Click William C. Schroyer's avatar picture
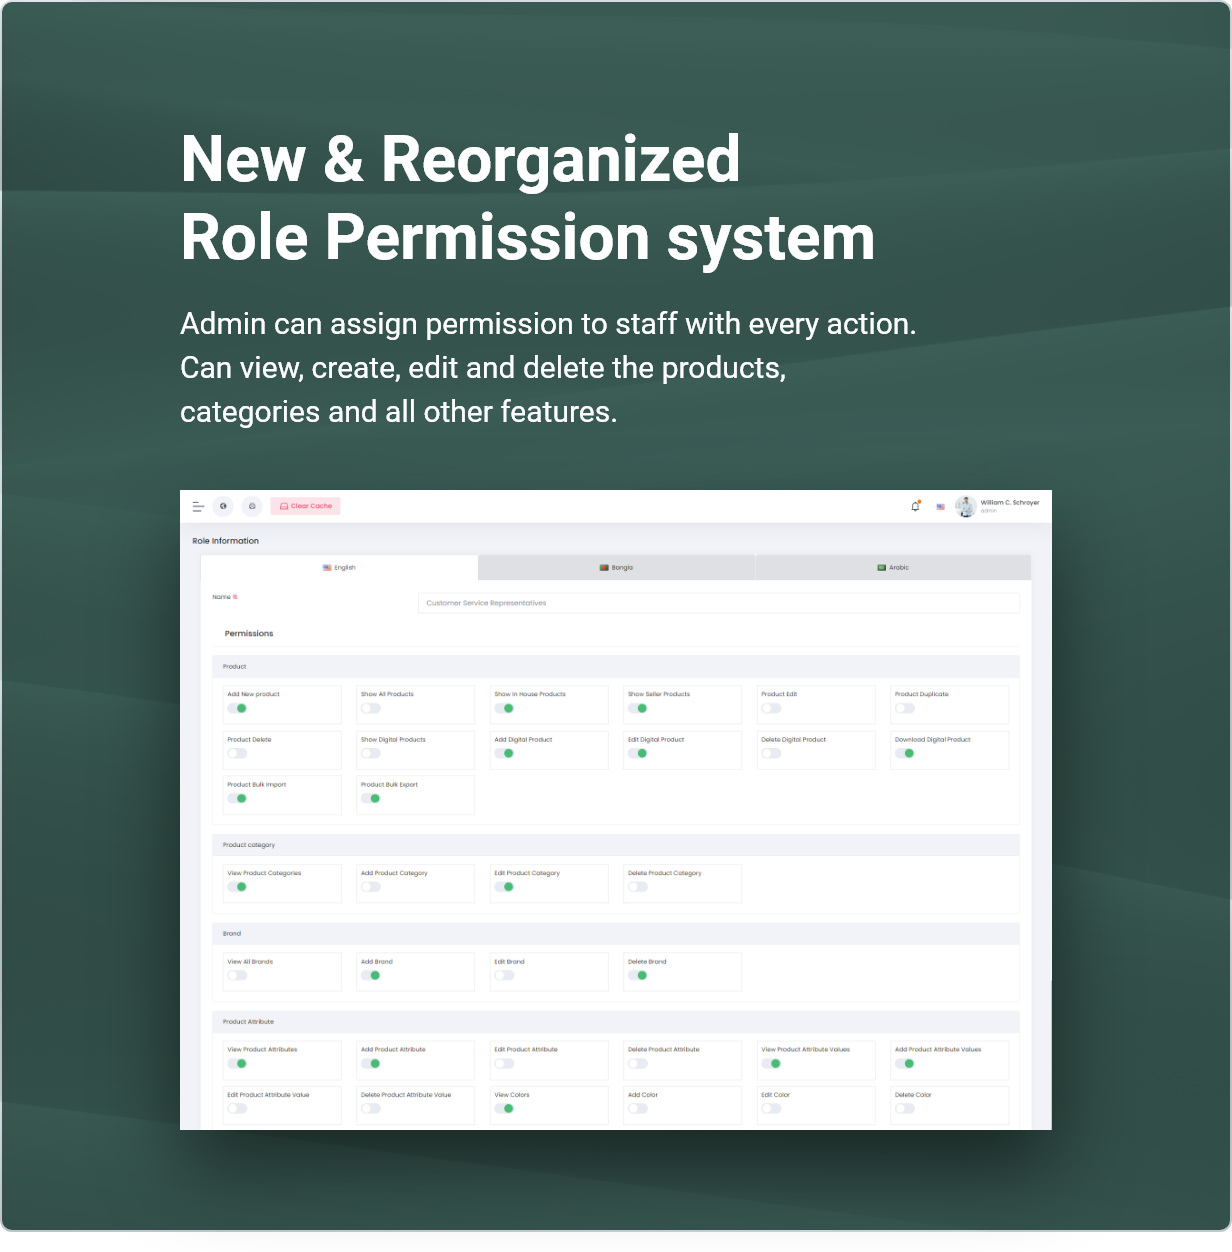Viewport: 1232px width, 1252px height. point(965,507)
